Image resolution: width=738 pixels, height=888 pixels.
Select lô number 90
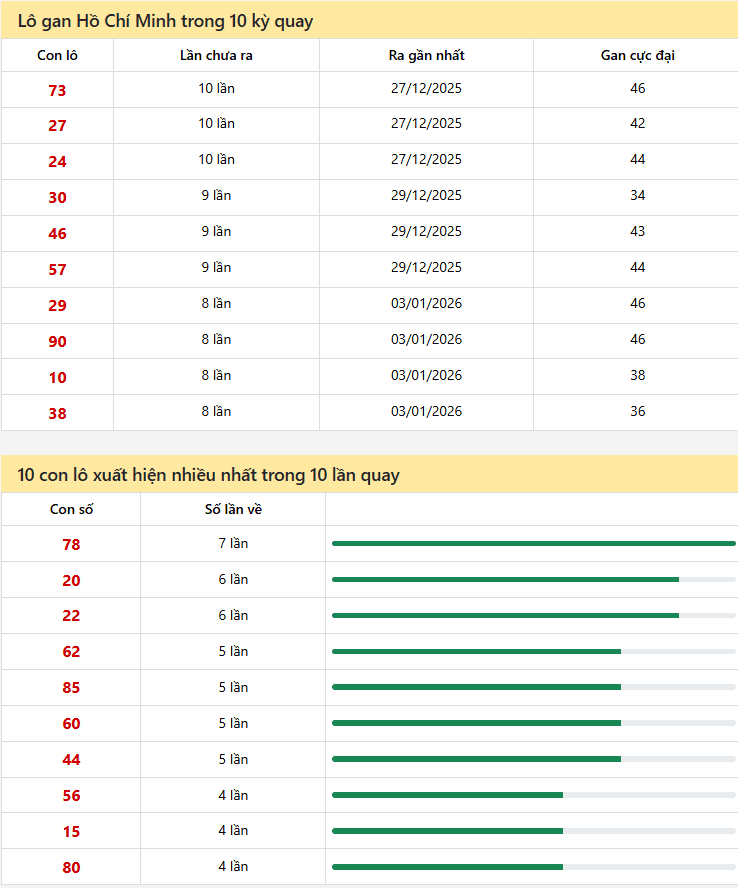(x=57, y=341)
